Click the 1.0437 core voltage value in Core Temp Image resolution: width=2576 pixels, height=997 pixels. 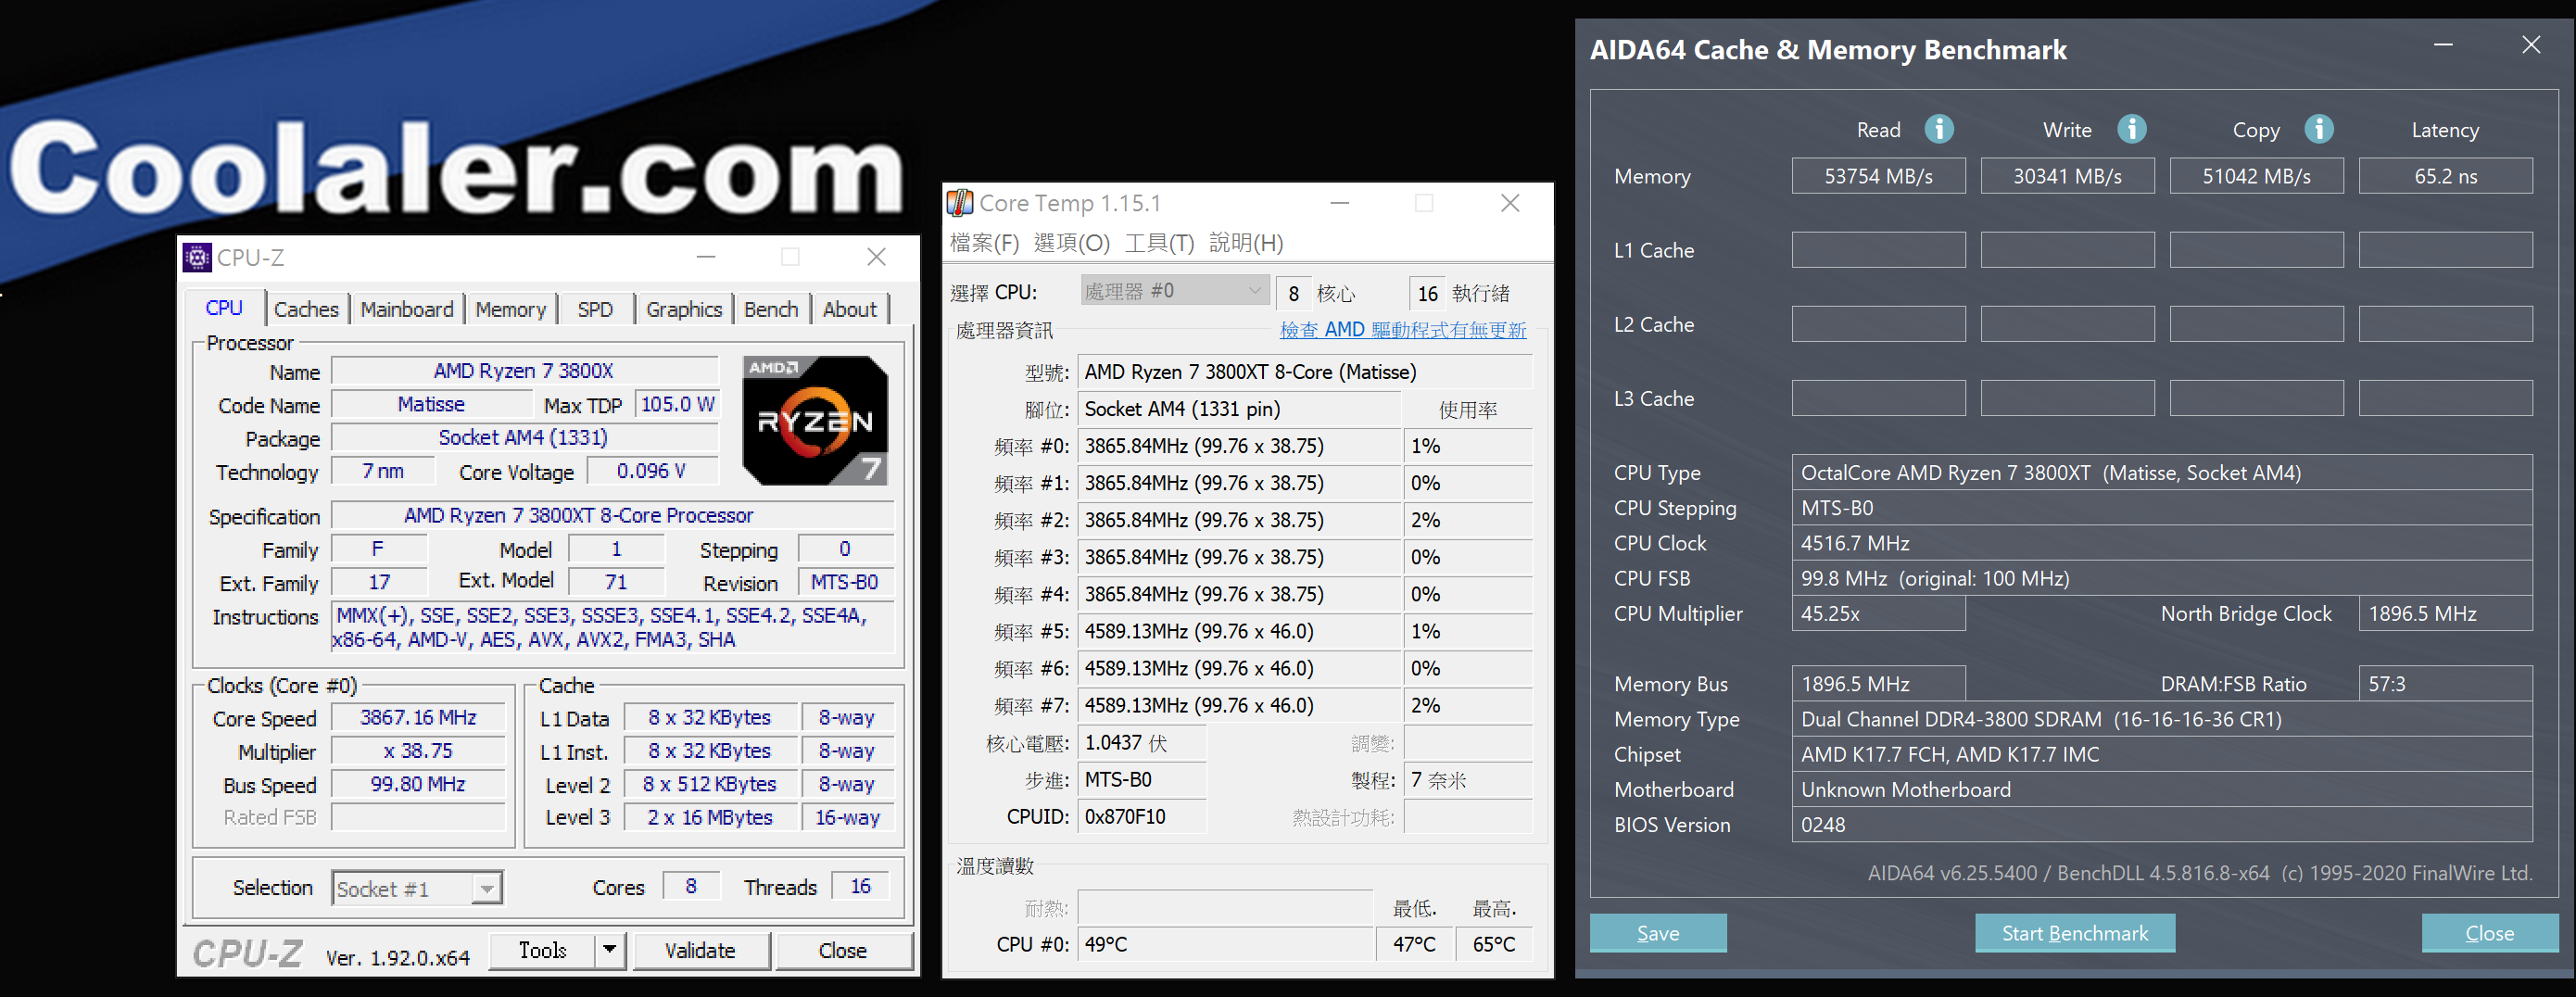click(x=1141, y=742)
